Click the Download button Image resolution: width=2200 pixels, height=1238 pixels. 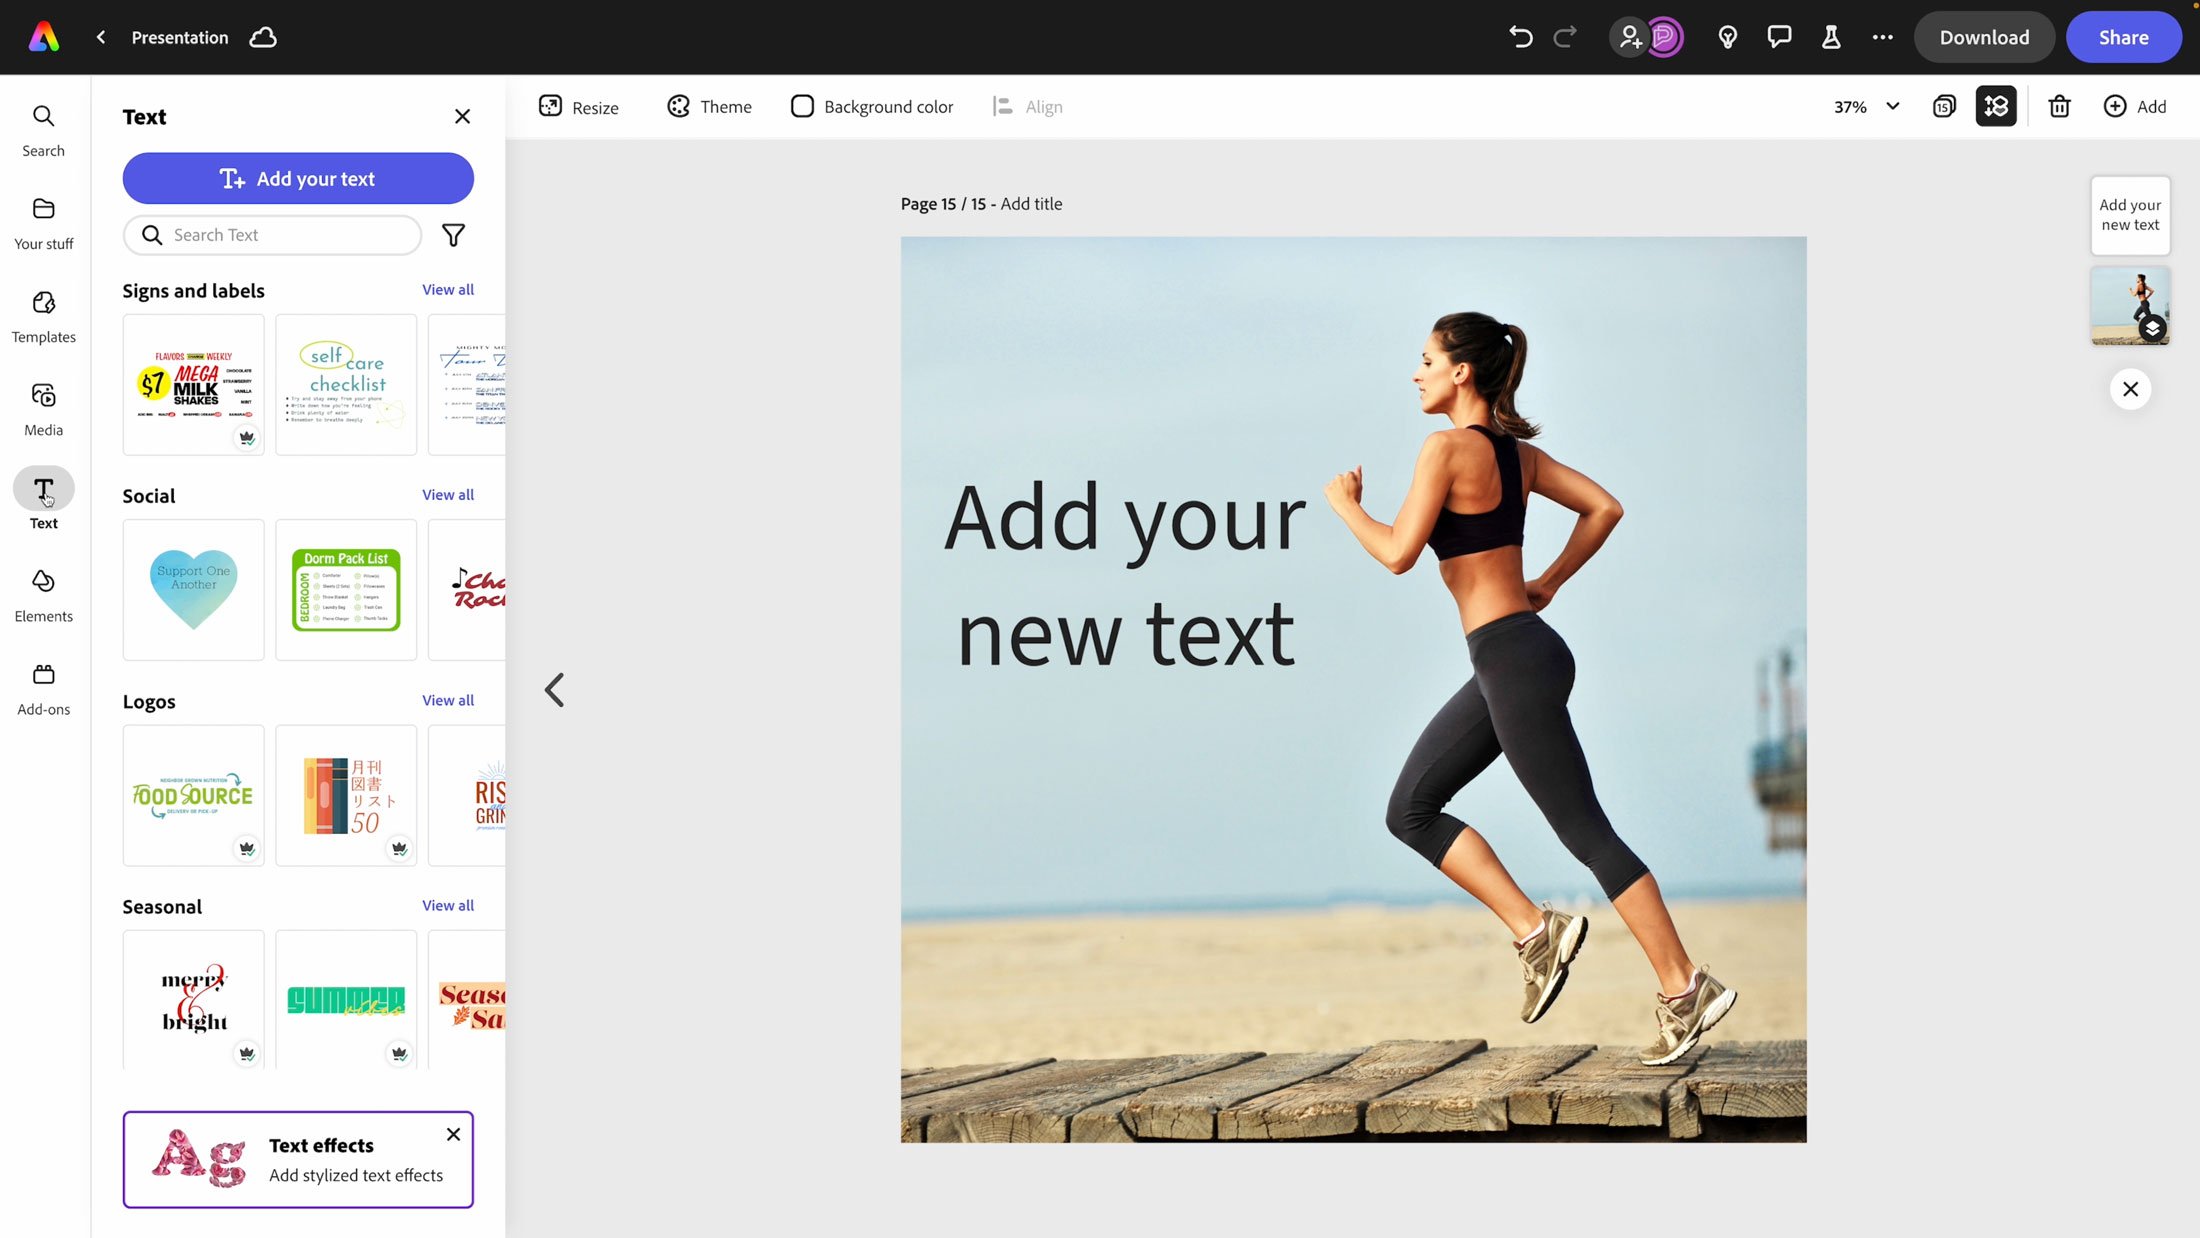point(1984,38)
